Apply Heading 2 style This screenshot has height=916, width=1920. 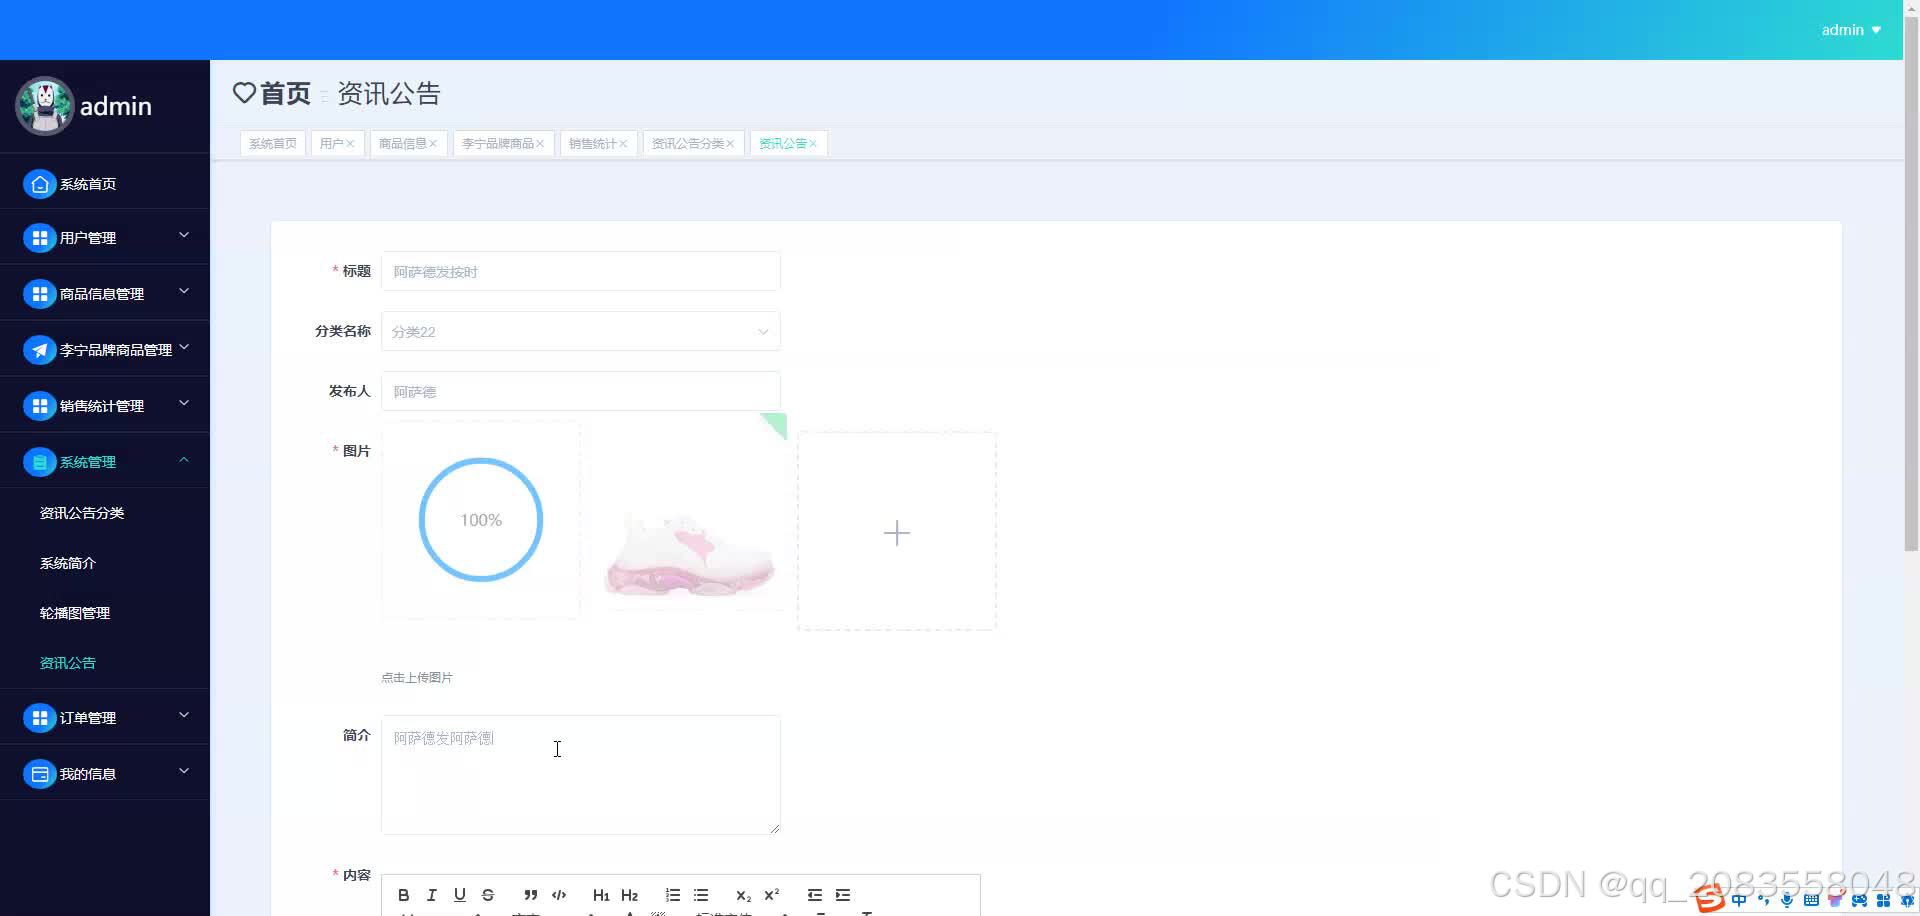[629, 895]
